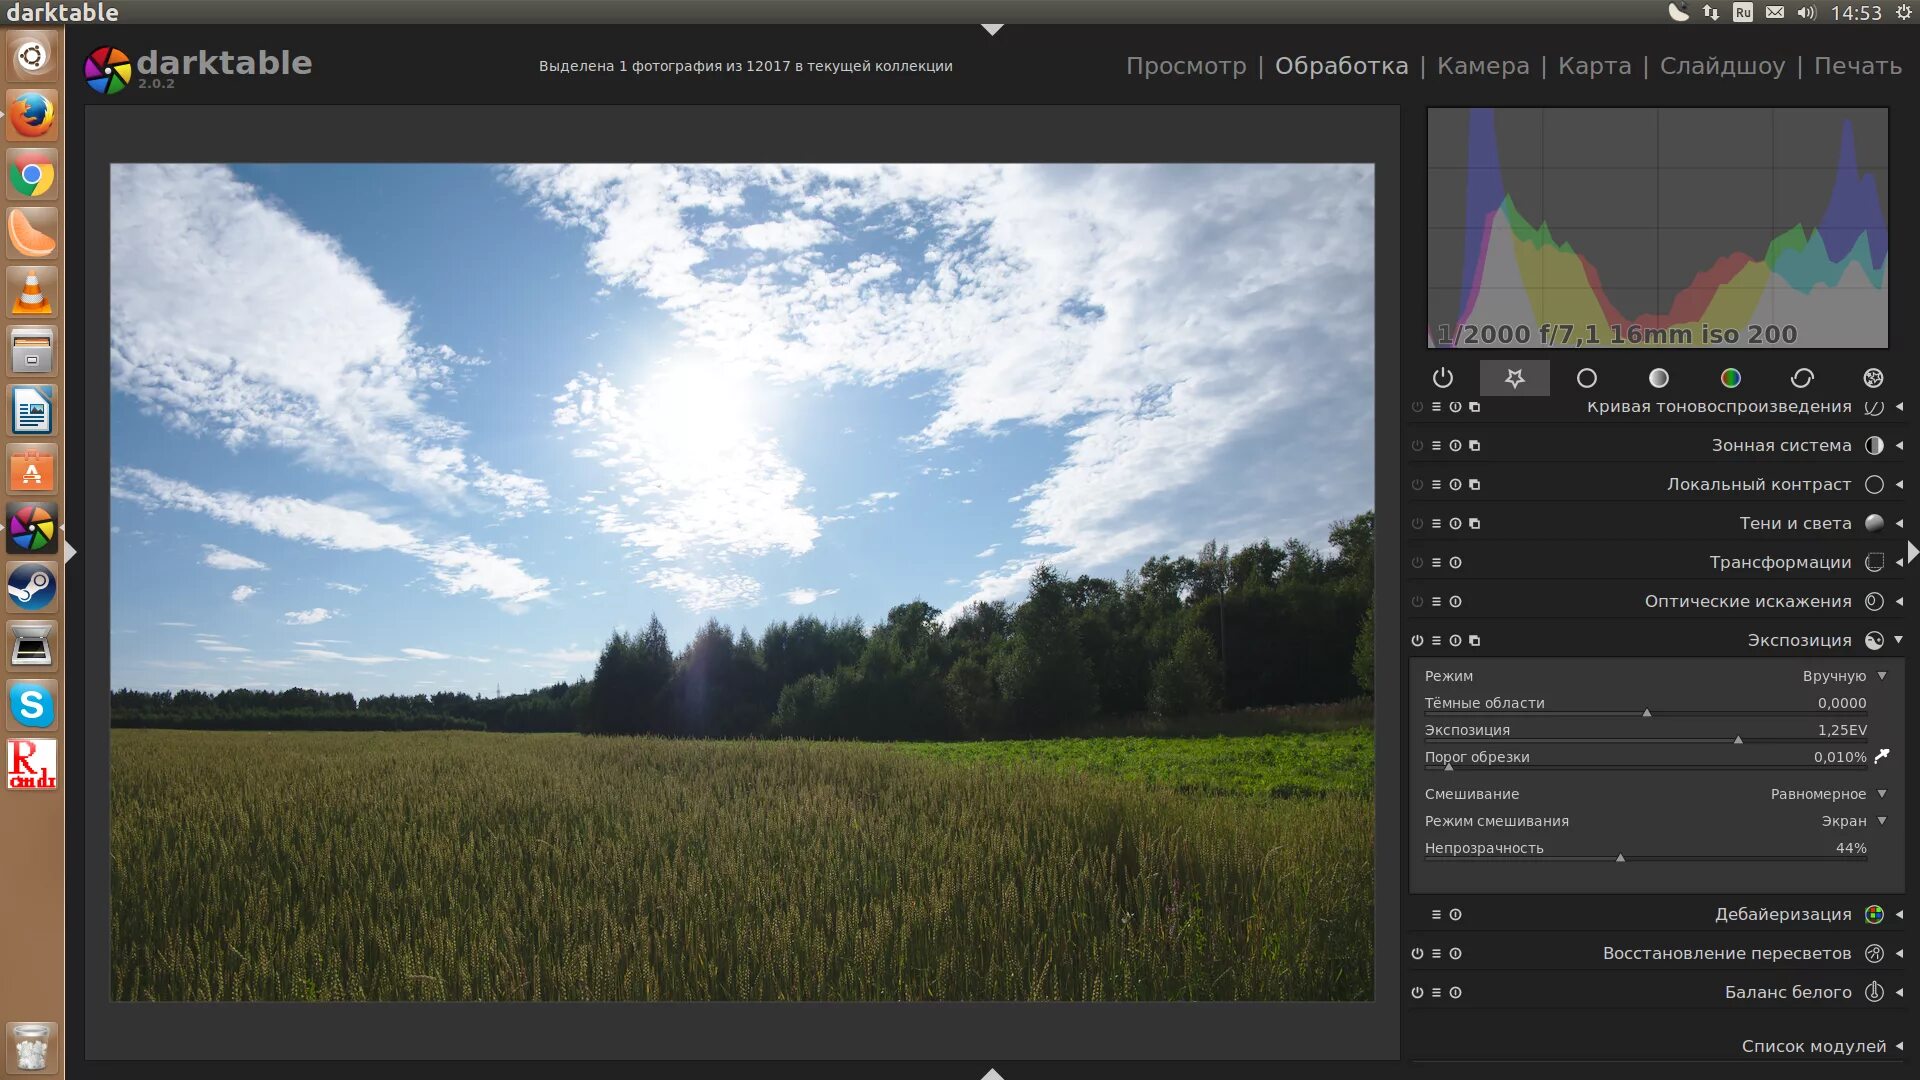Select the favorites (star) module group
Screen dimensions: 1920x1080
(1514, 378)
